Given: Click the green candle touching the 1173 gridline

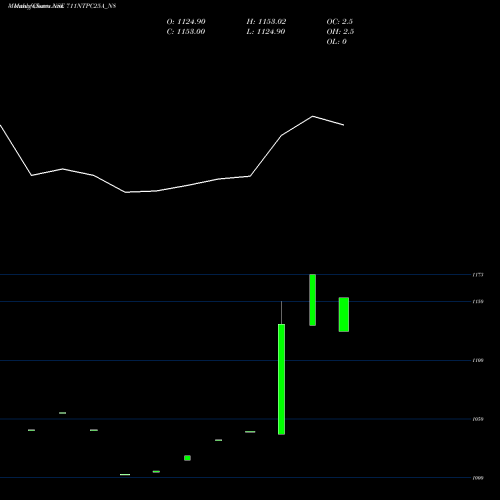Looking at the screenshot, I should pos(312,300).
